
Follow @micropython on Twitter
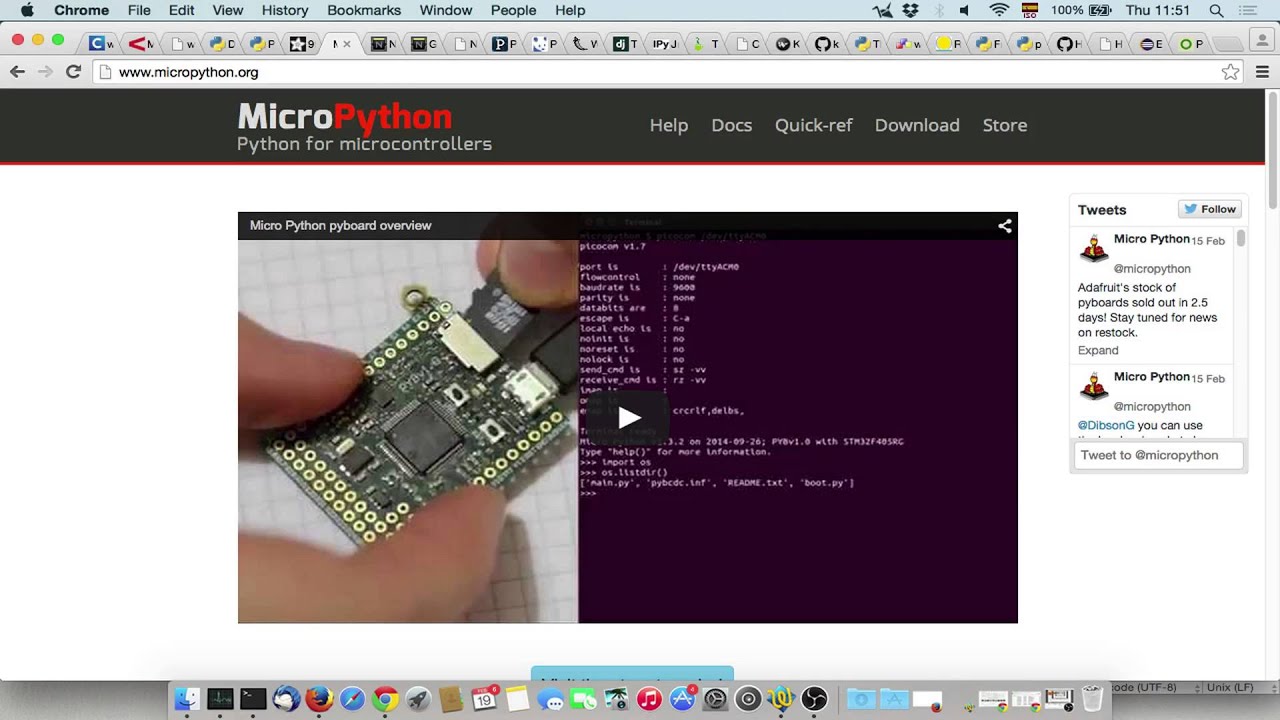(x=1210, y=209)
